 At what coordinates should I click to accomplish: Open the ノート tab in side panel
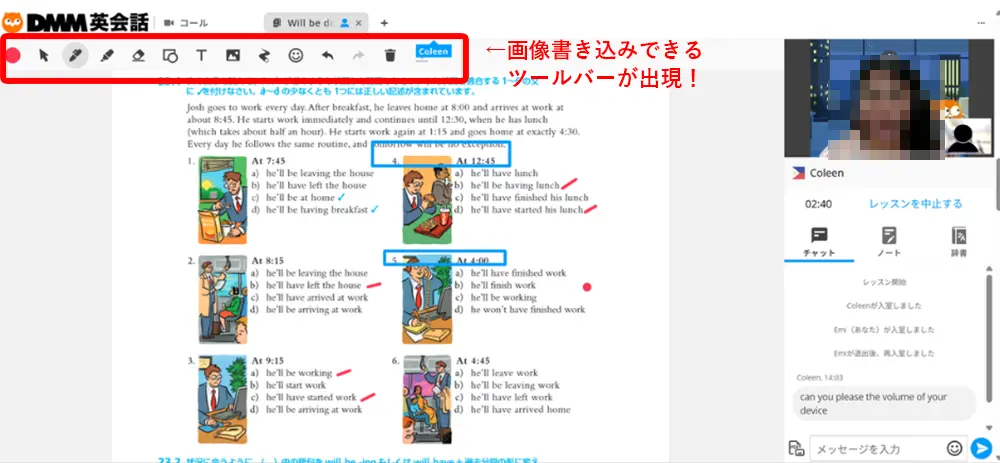pos(889,241)
